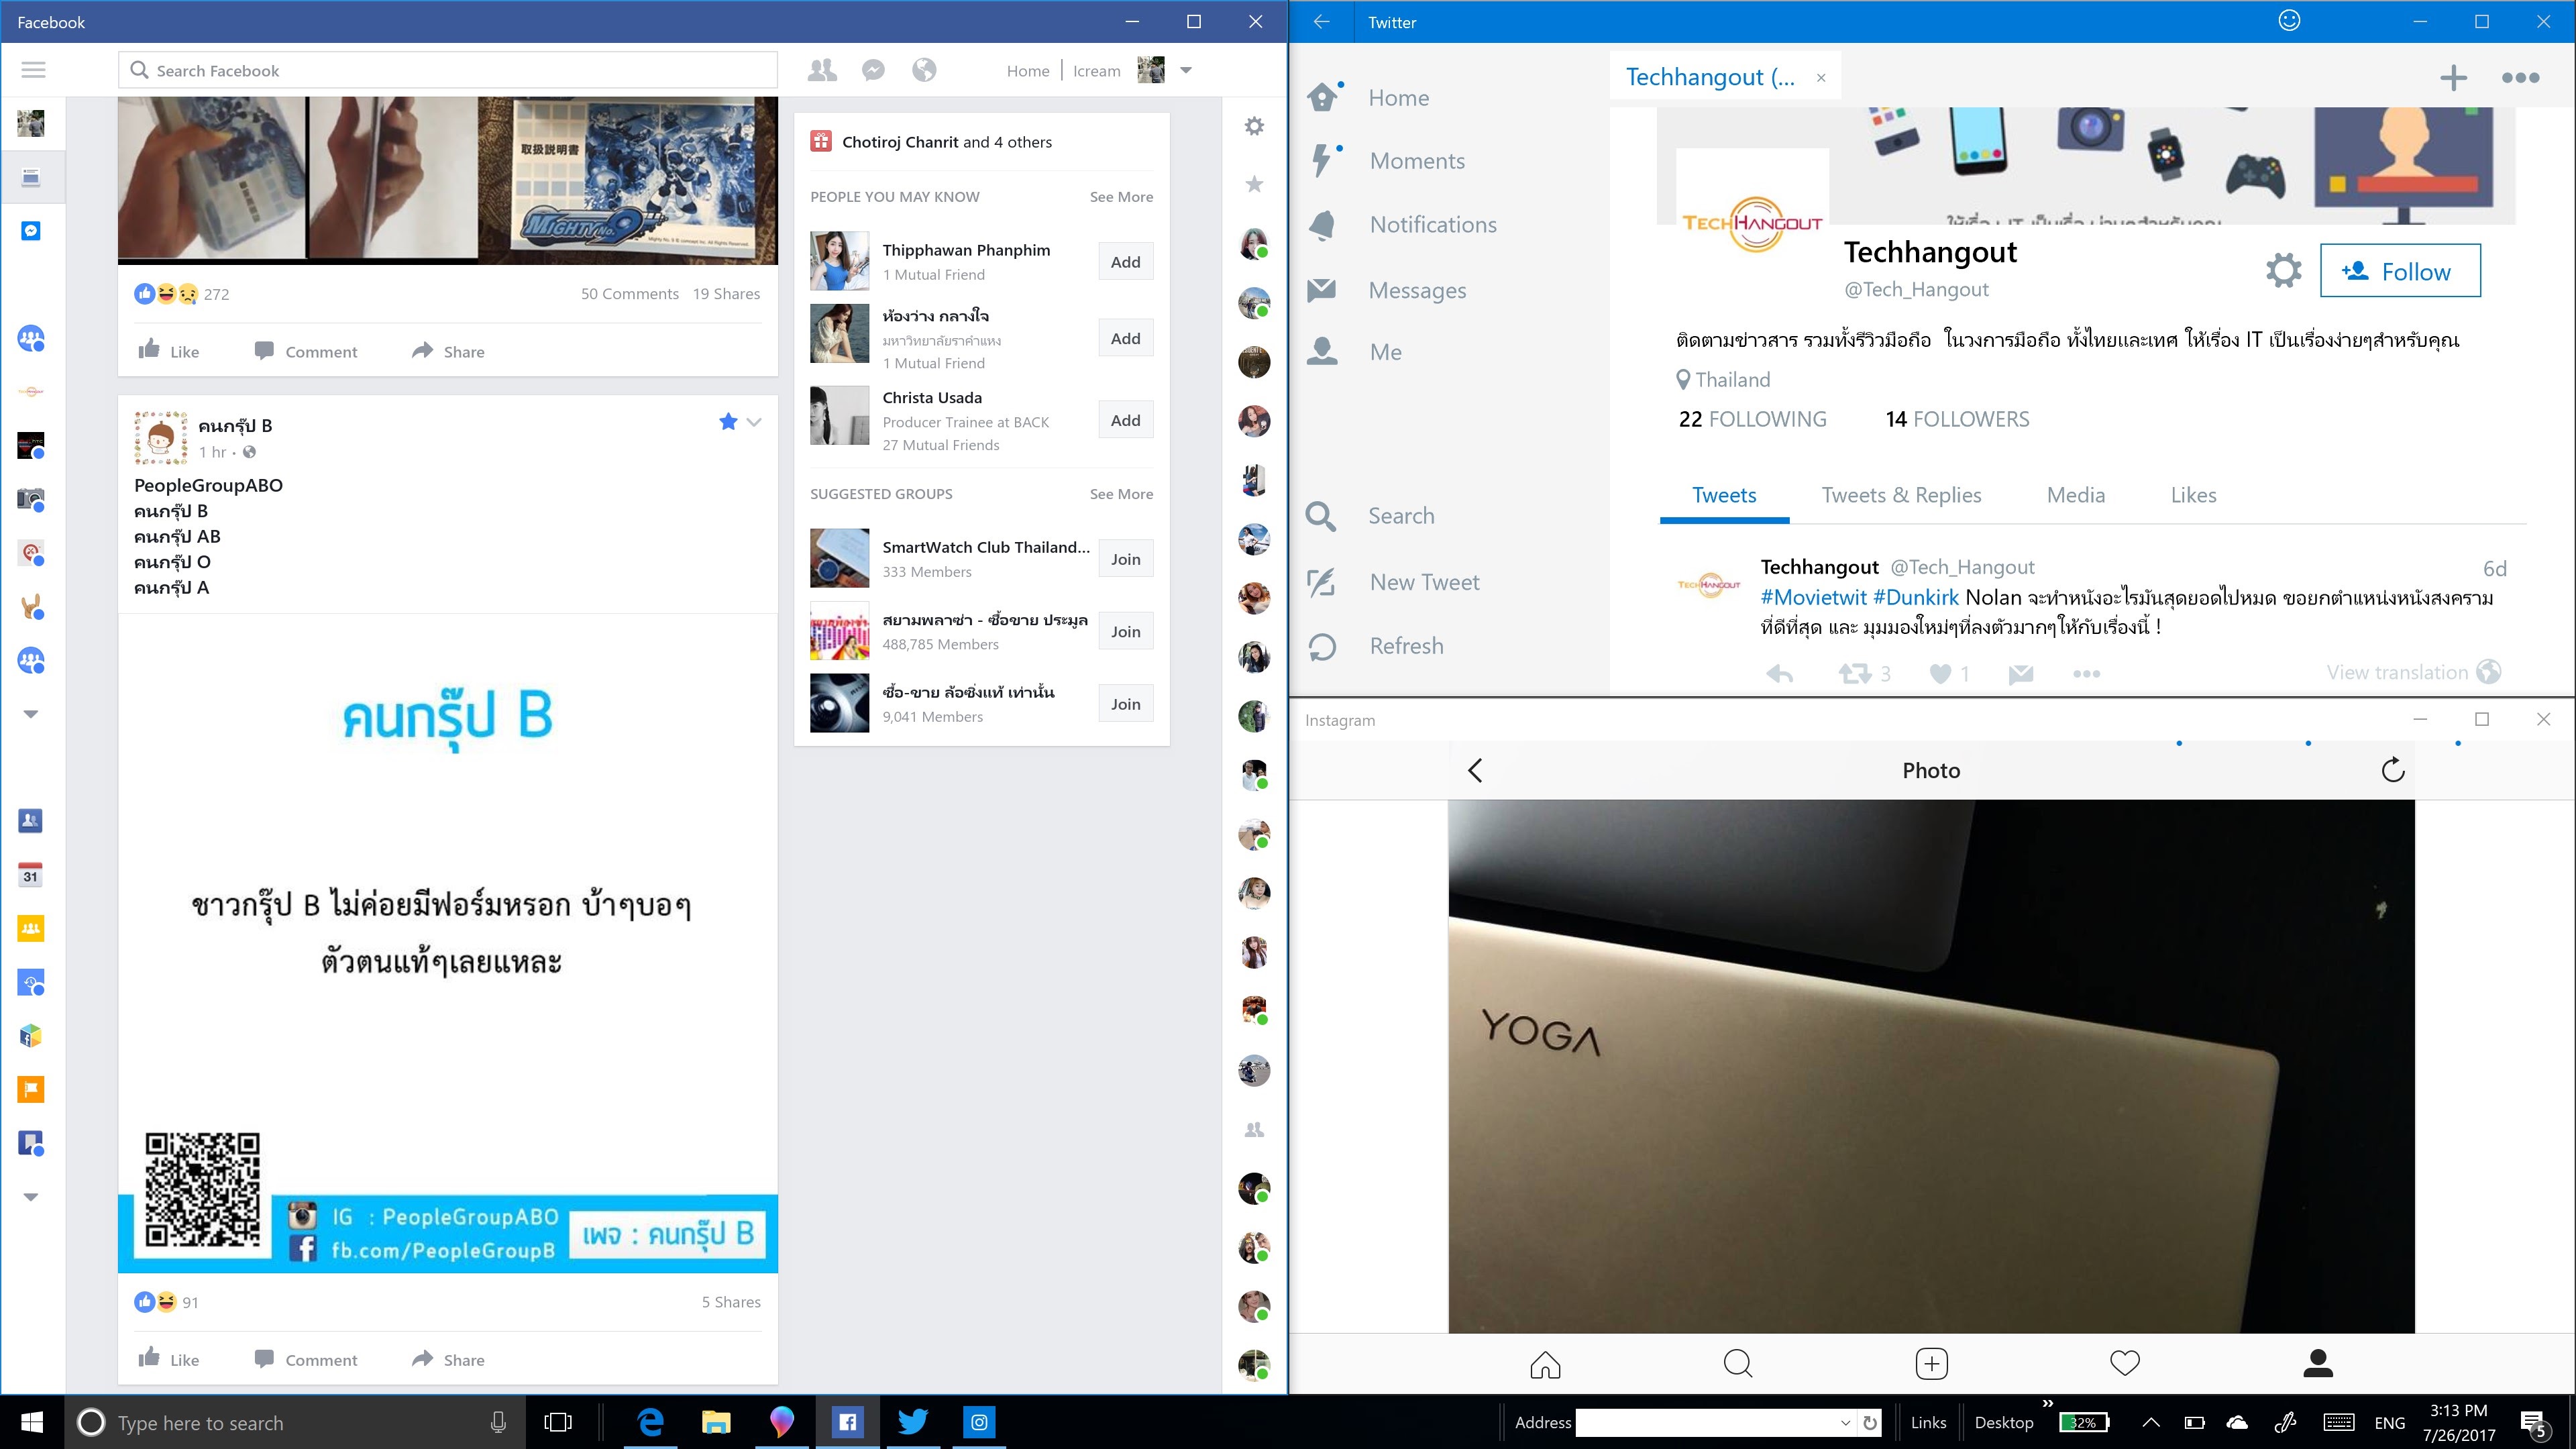Open Twitter more options ellipsis menu
Screen dimensions: 2576x1449
(2520, 78)
